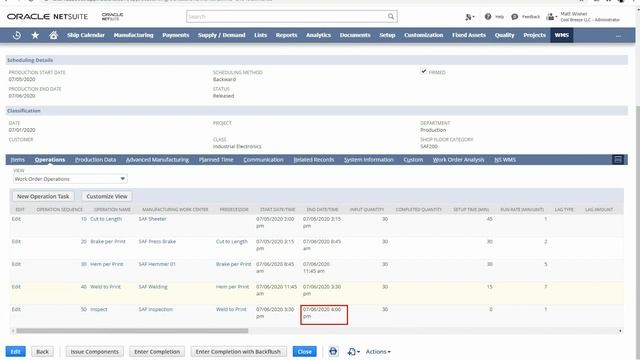The image size is (640, 360).
Task: Collapse the Classification section
Action: [24, 111]
